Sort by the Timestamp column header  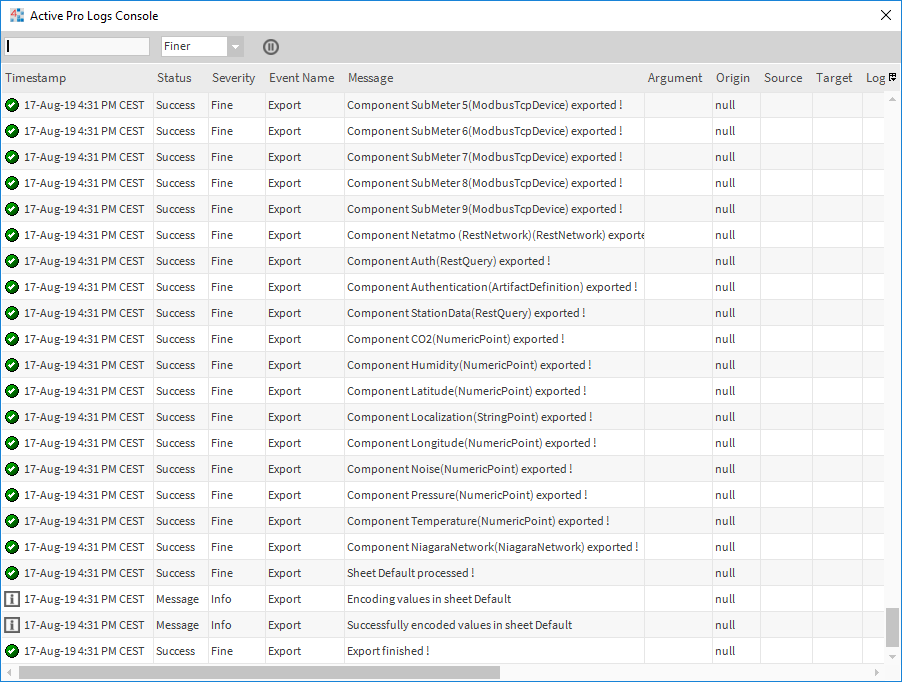click(36, 78)
